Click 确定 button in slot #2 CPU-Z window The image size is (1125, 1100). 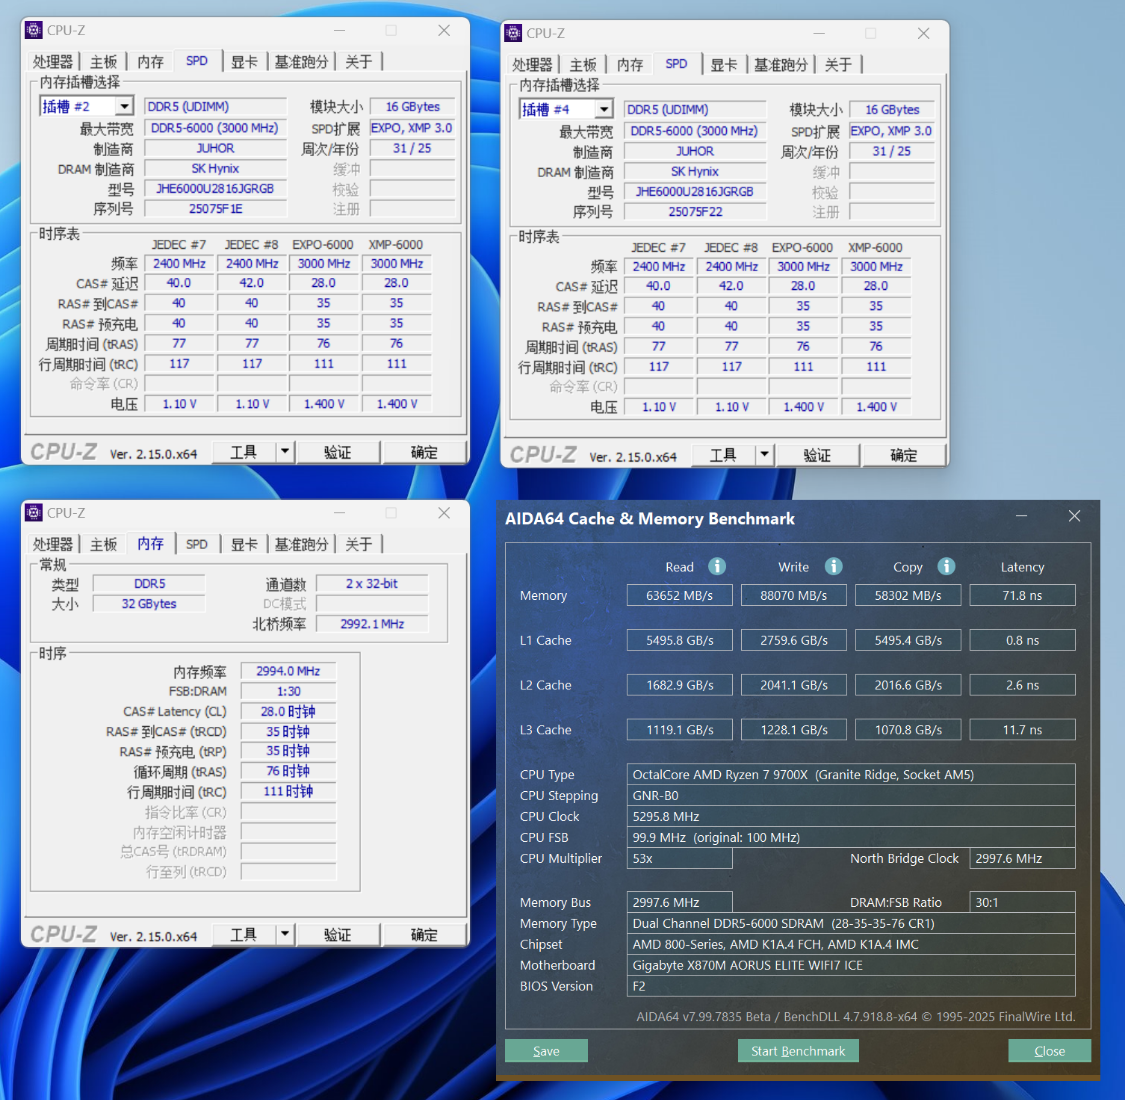[x=424, y=452]
